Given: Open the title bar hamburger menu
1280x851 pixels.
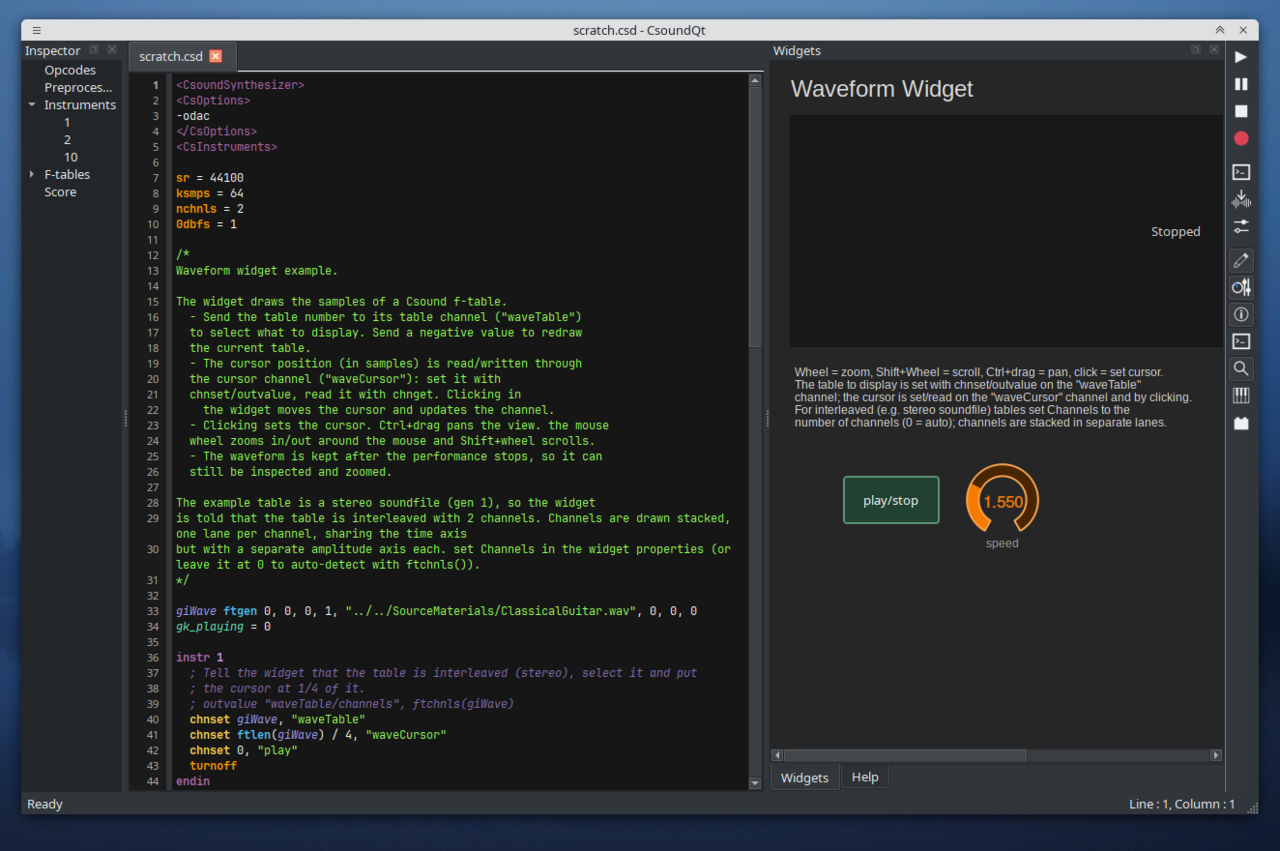Looking at the screenshot, I should 37,30.
